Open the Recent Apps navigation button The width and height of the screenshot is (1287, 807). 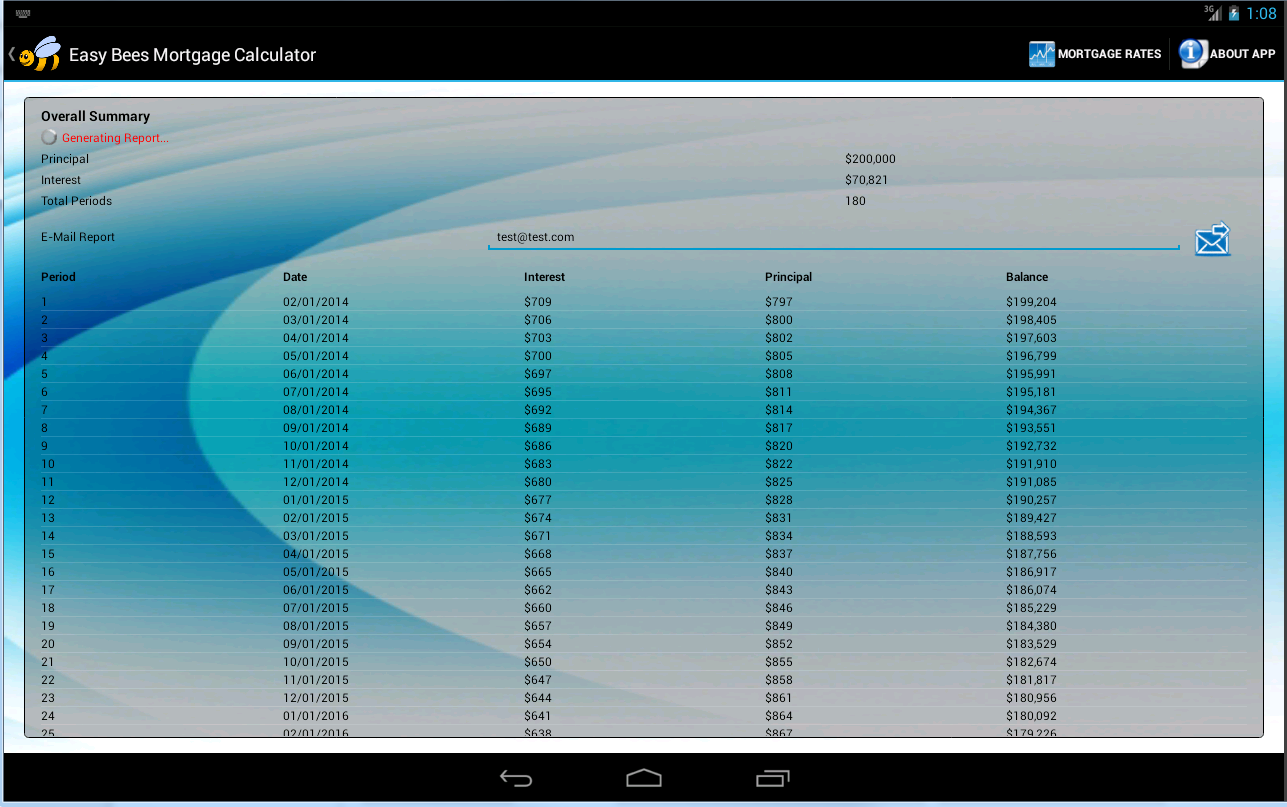point(772,778)
